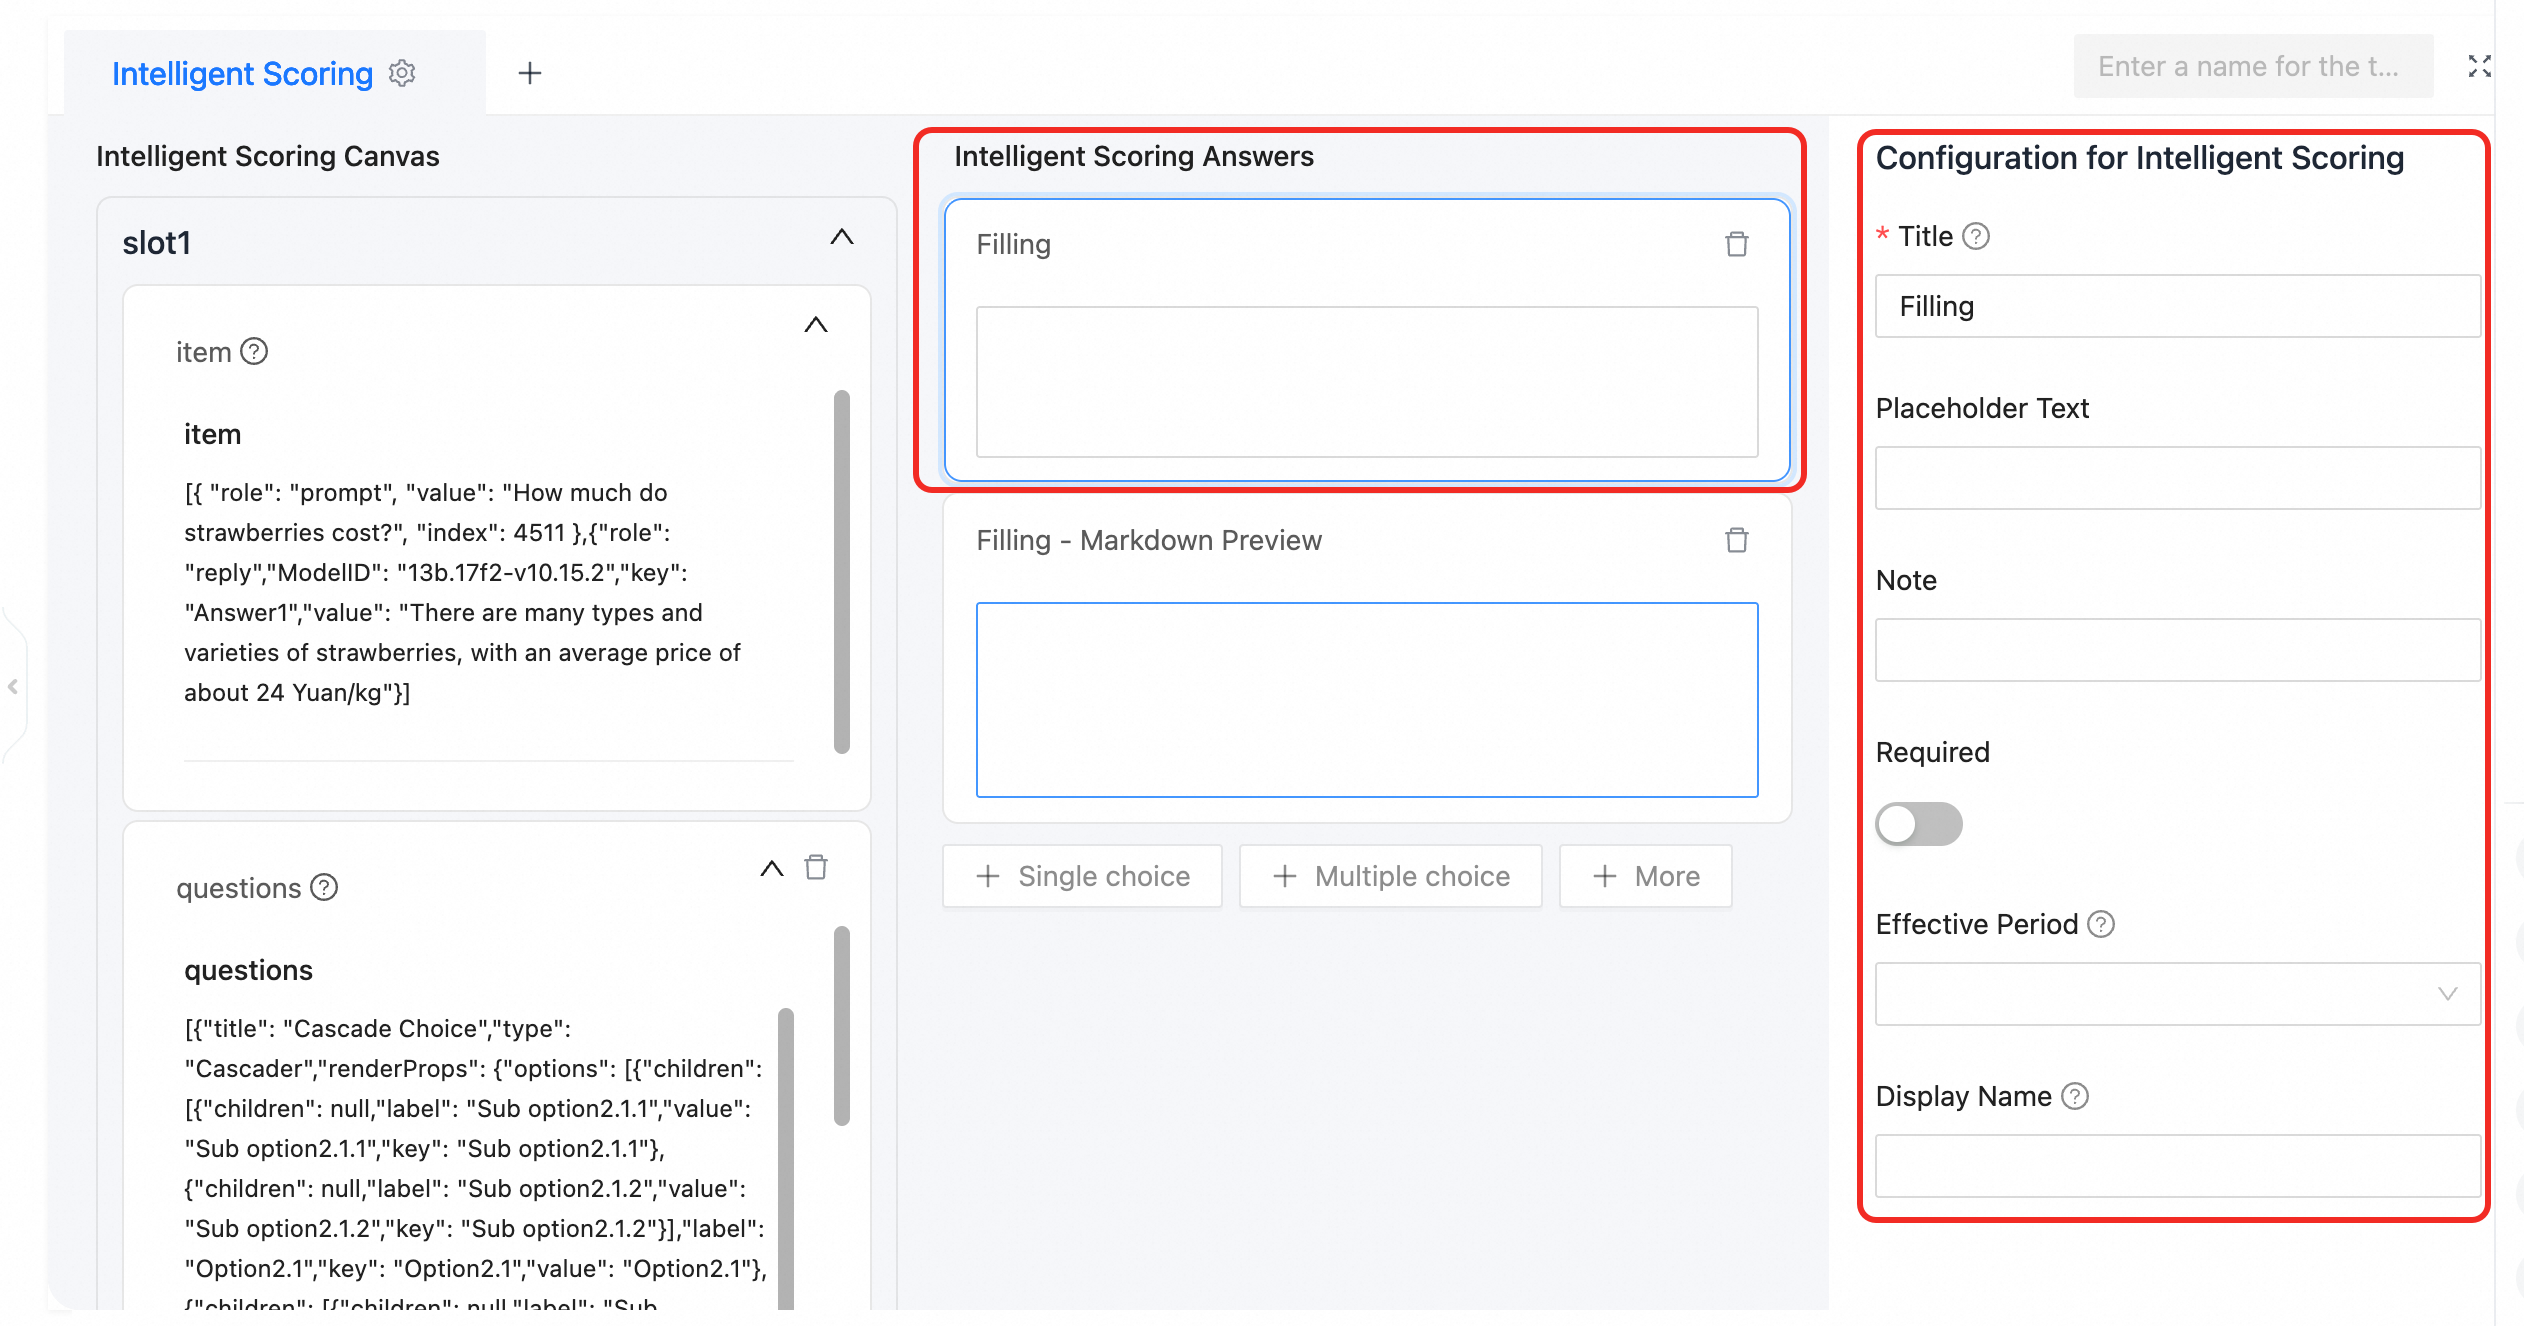This screenshot has height=1326, width=2524.
Task: Collapse the questions block
Action: [x=772, y=868]
